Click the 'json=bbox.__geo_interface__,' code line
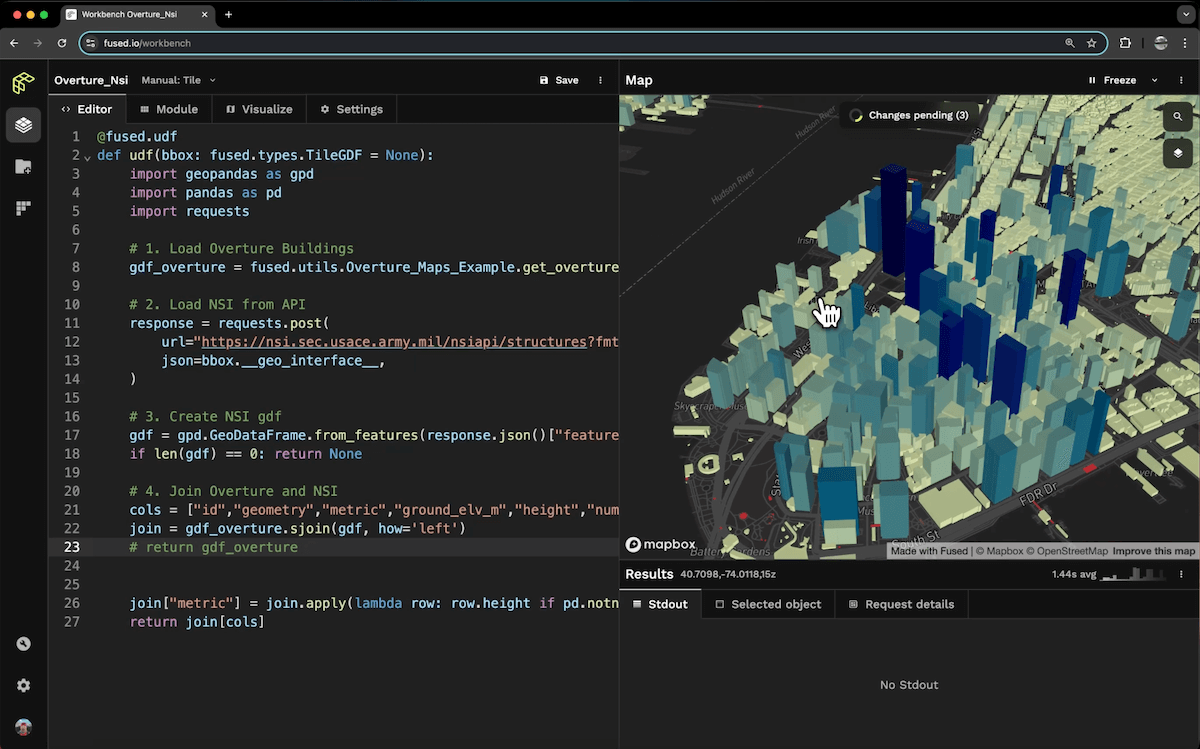This screenshot has width=1200, height=749. coord(273,361)
